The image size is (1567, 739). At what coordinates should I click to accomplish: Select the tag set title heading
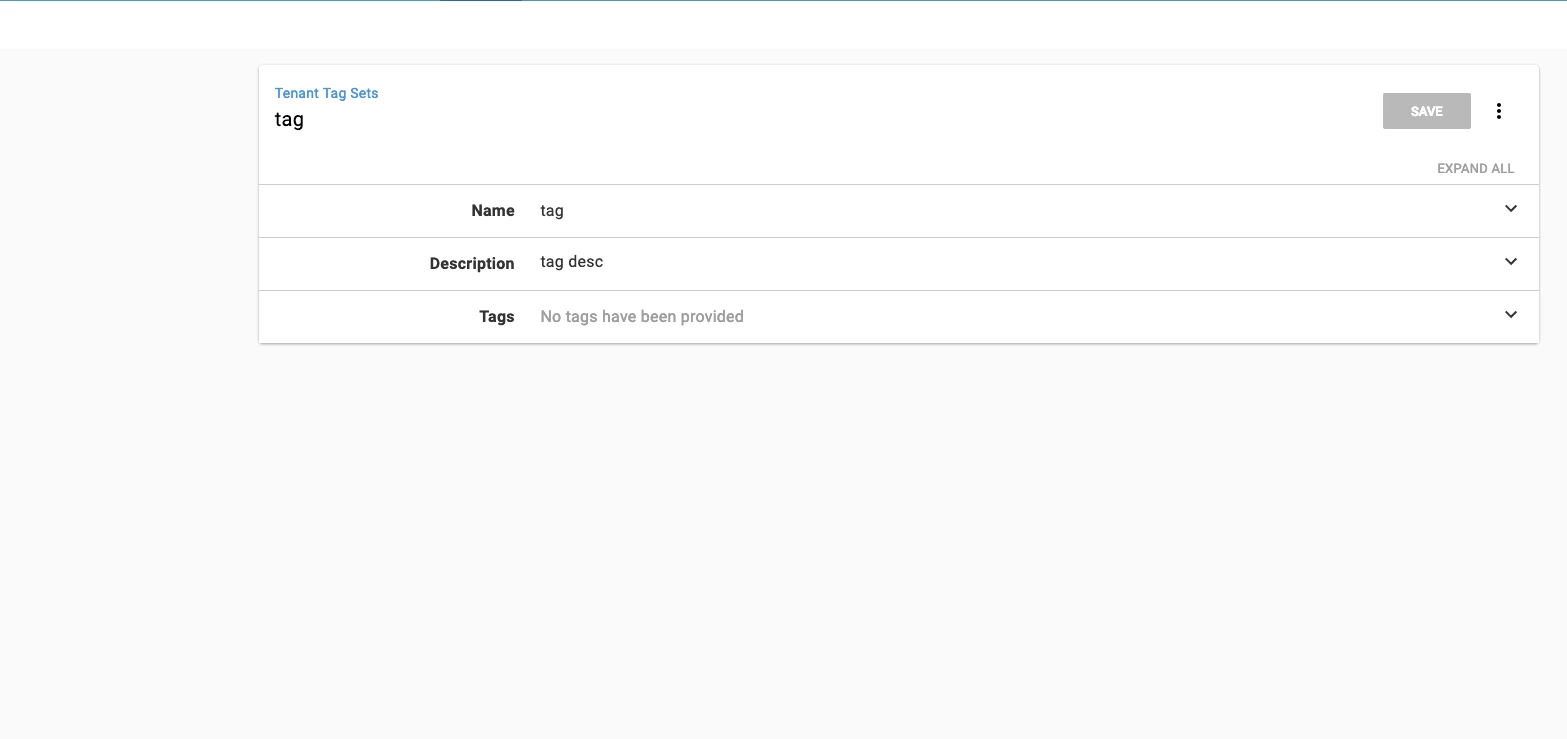289,119
